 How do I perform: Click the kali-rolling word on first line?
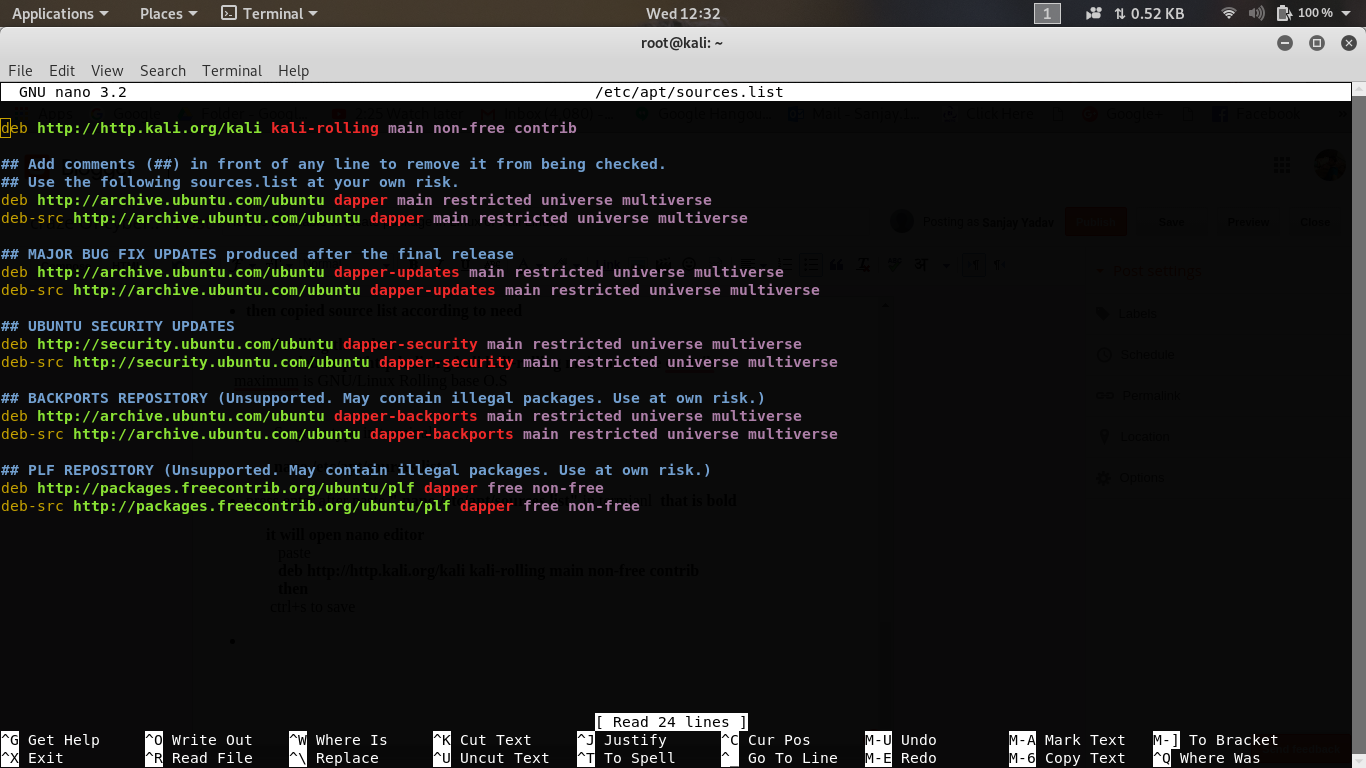[325, 128]
